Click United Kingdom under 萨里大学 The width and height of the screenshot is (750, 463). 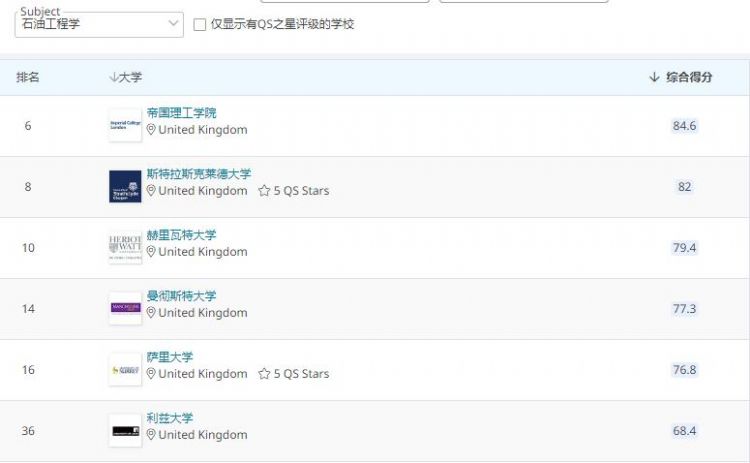point(203,374)
